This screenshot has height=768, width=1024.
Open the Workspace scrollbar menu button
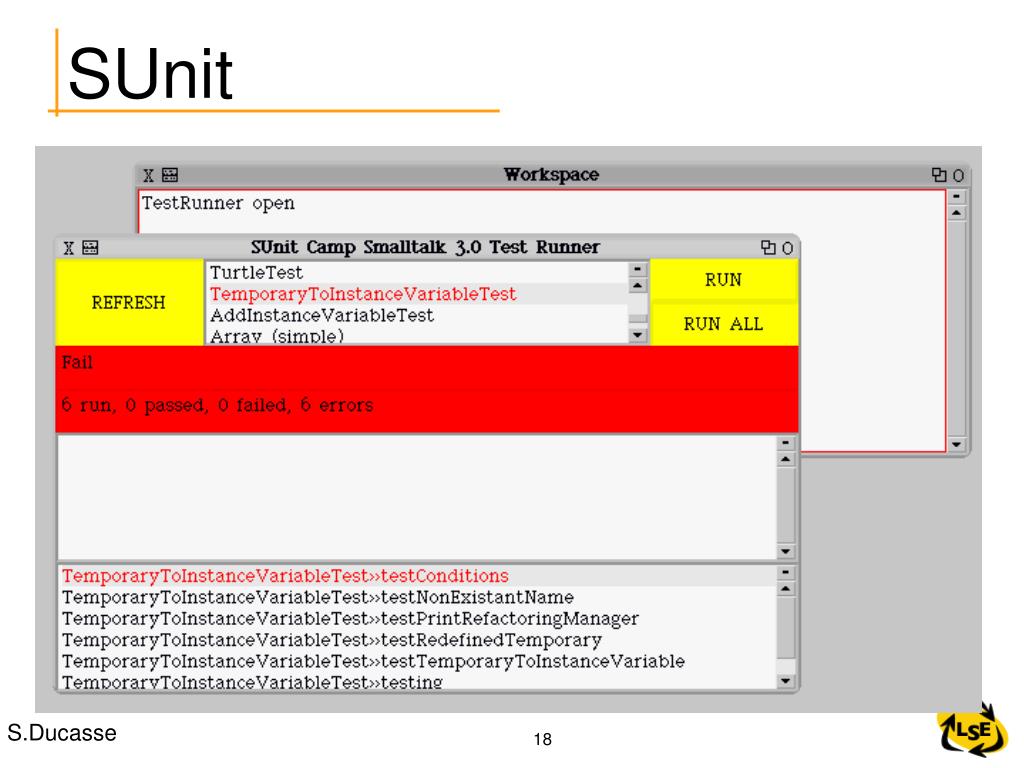tap(957, 196)
